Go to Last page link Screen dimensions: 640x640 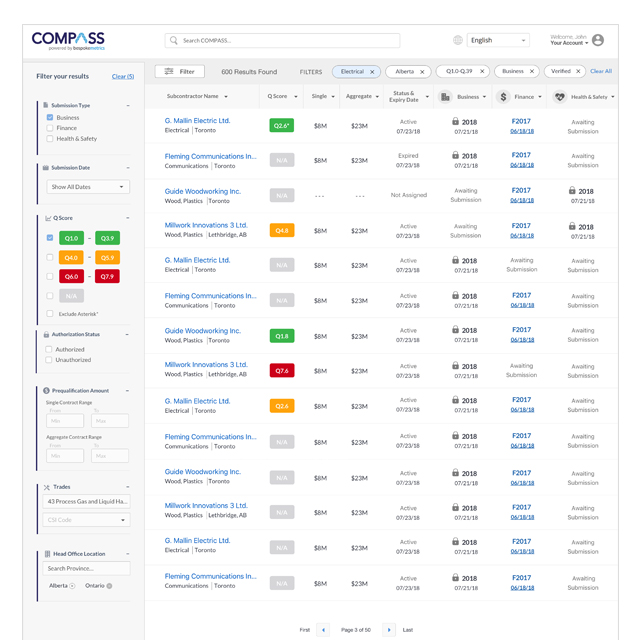[x=408, y=630]
